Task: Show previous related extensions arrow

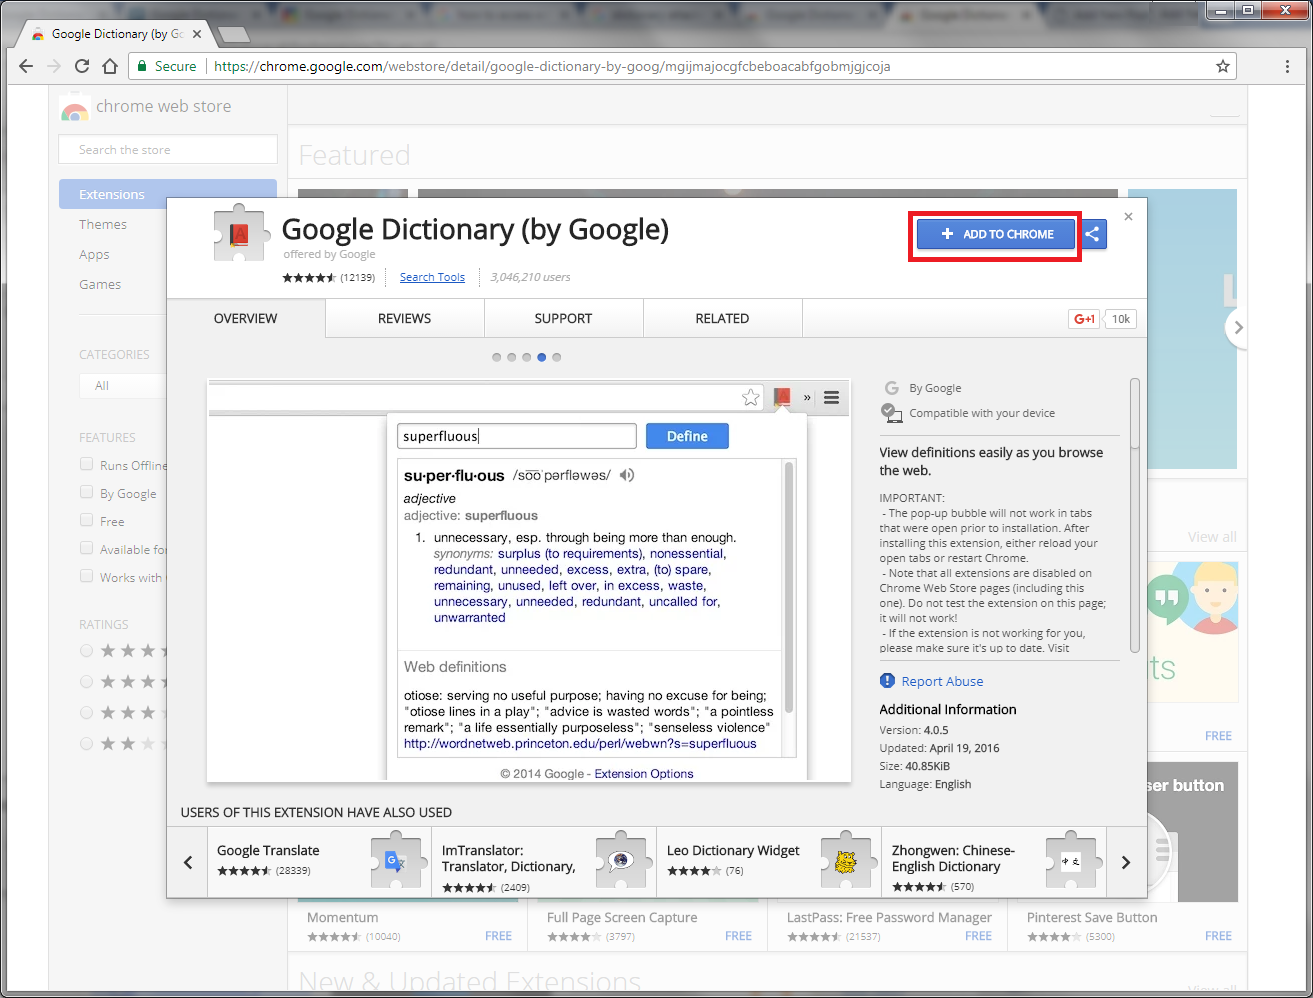Action: pos(188,862)
